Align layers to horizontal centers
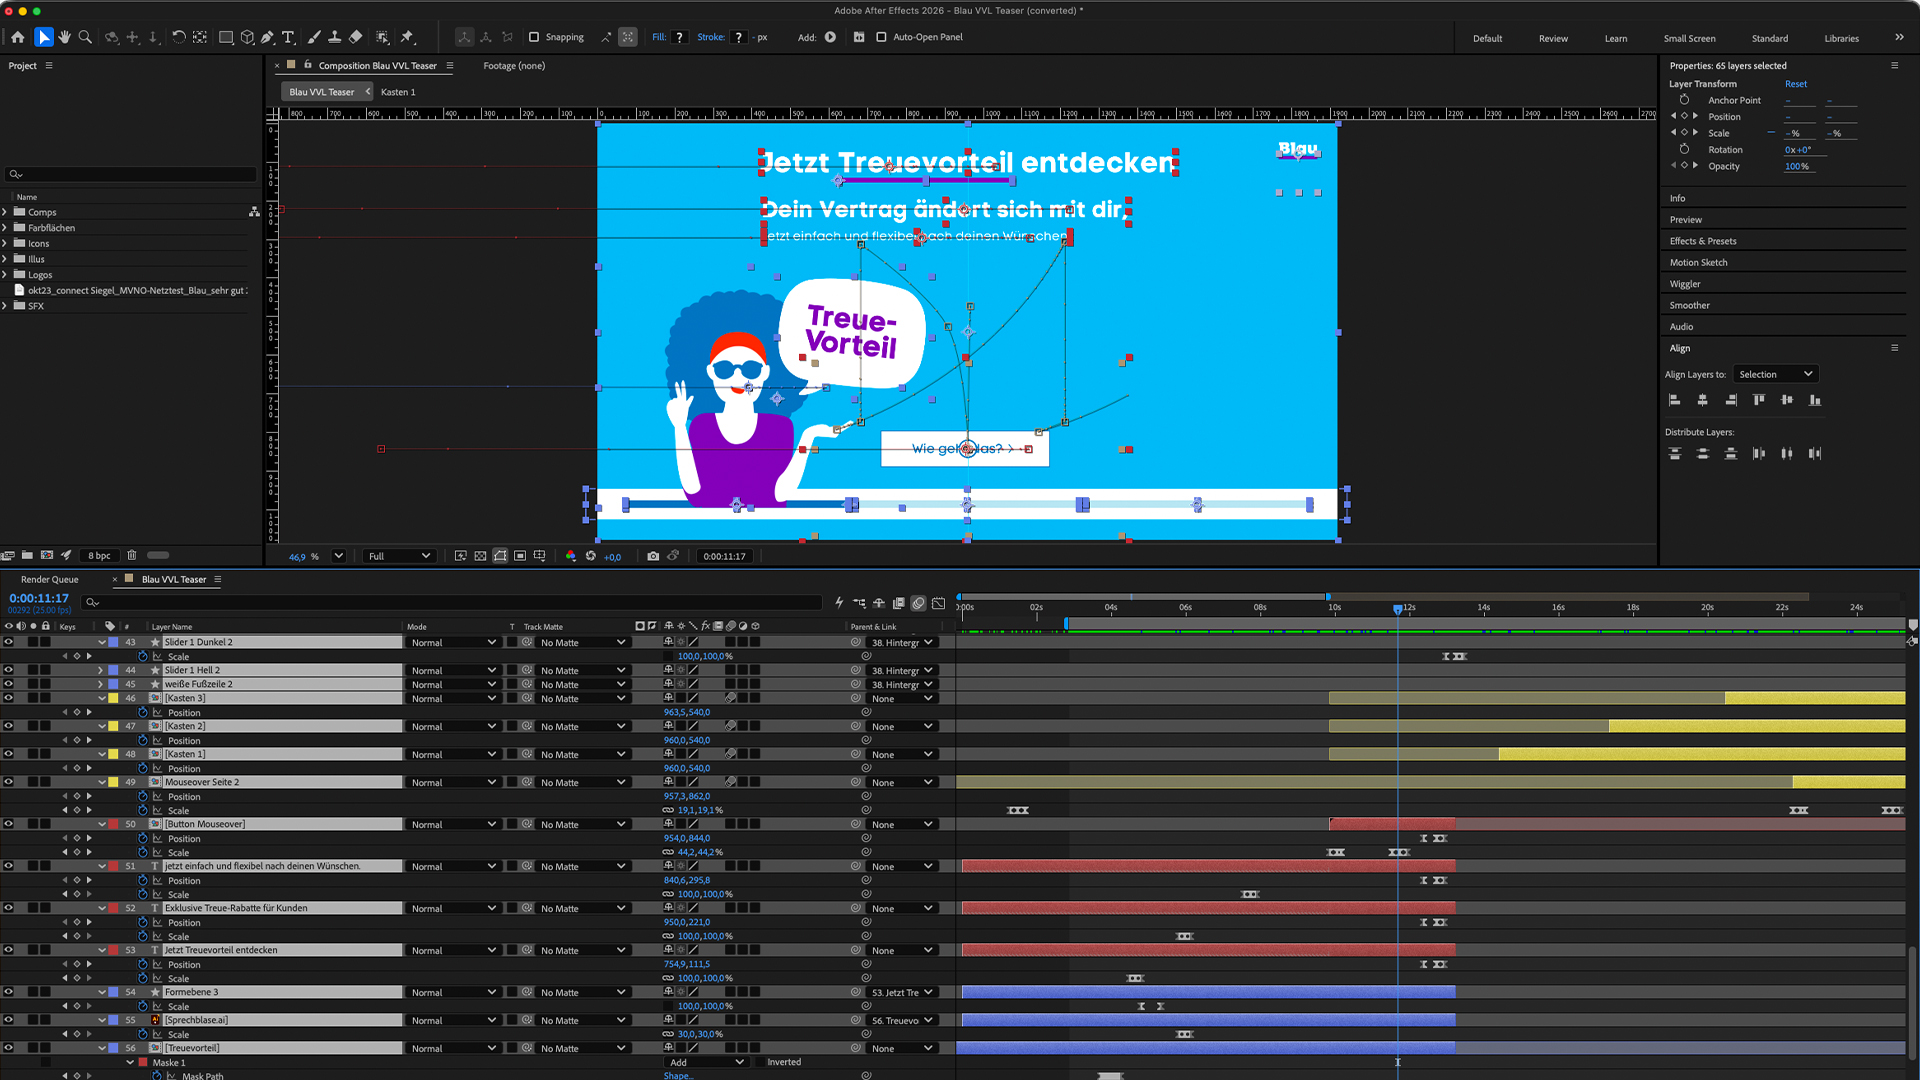 coord(1703,400)
